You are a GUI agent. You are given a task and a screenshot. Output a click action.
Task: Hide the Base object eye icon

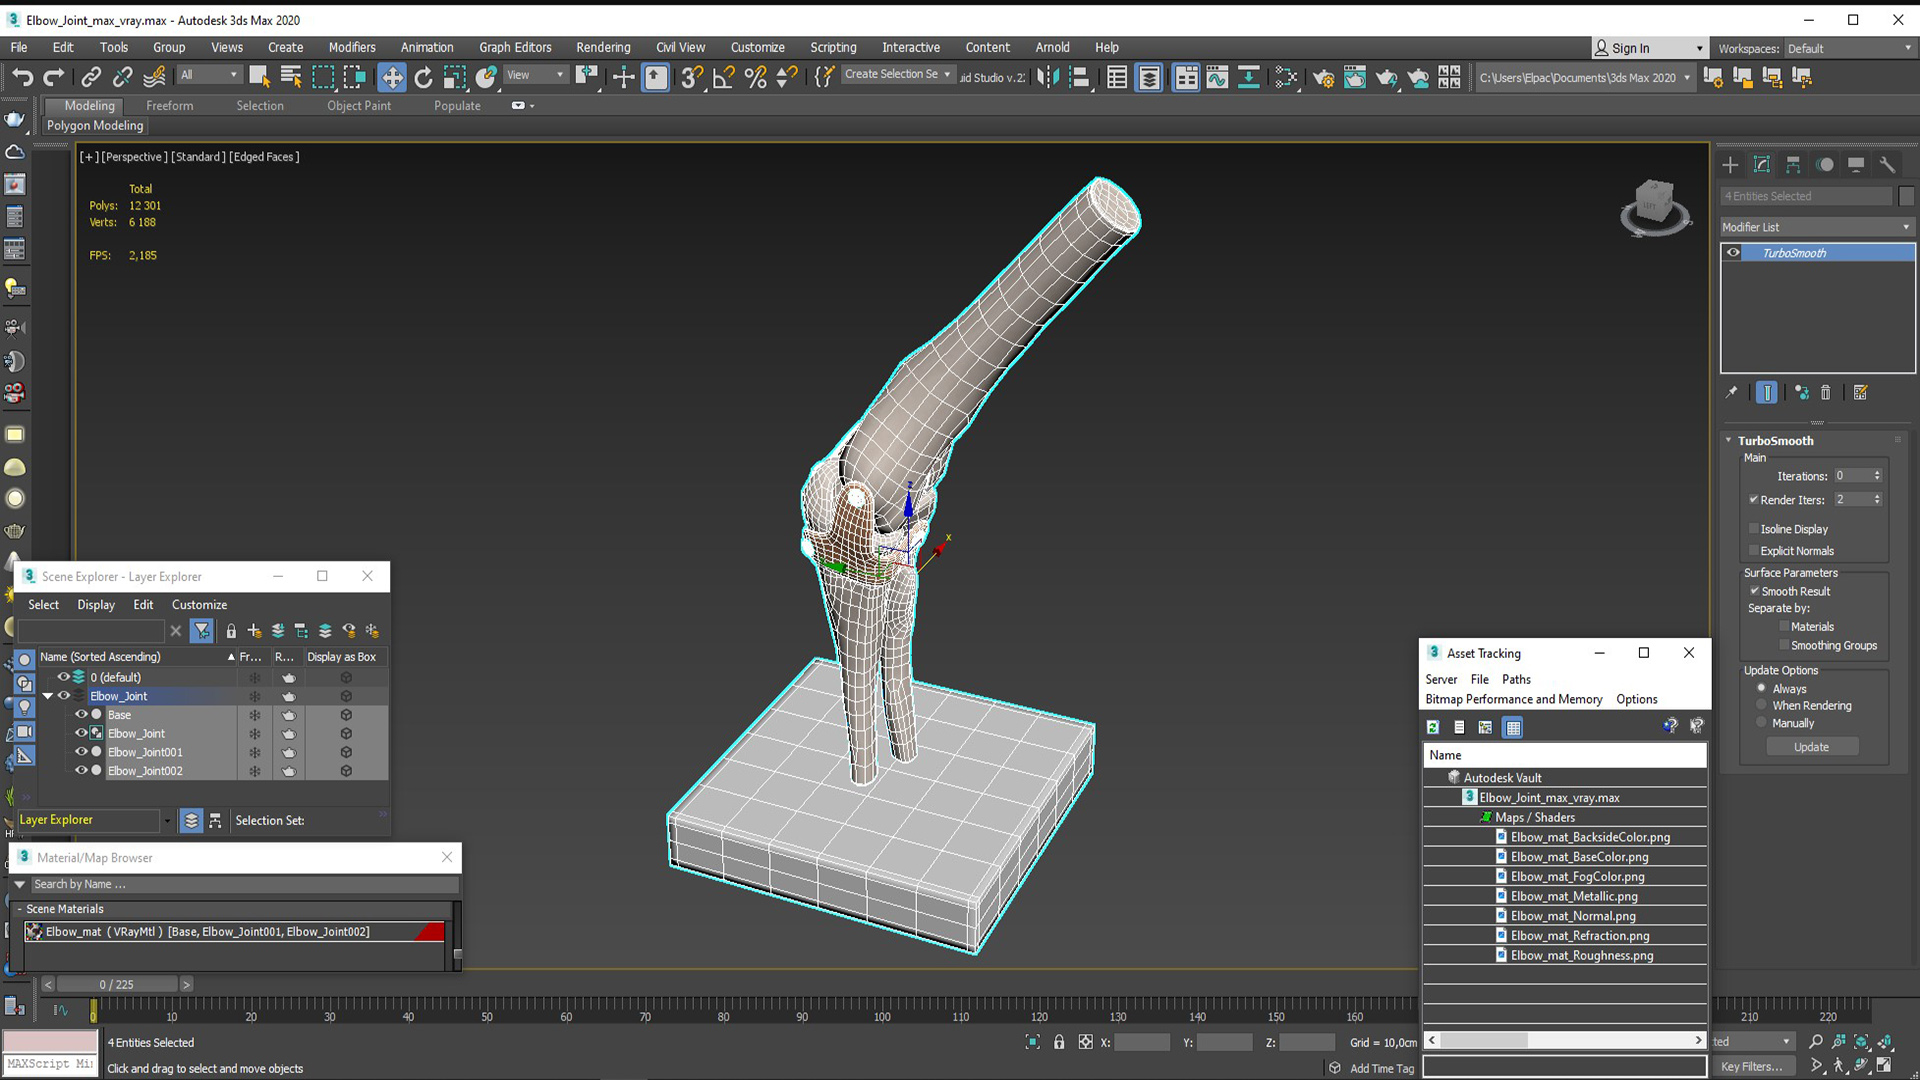[82, 715]
